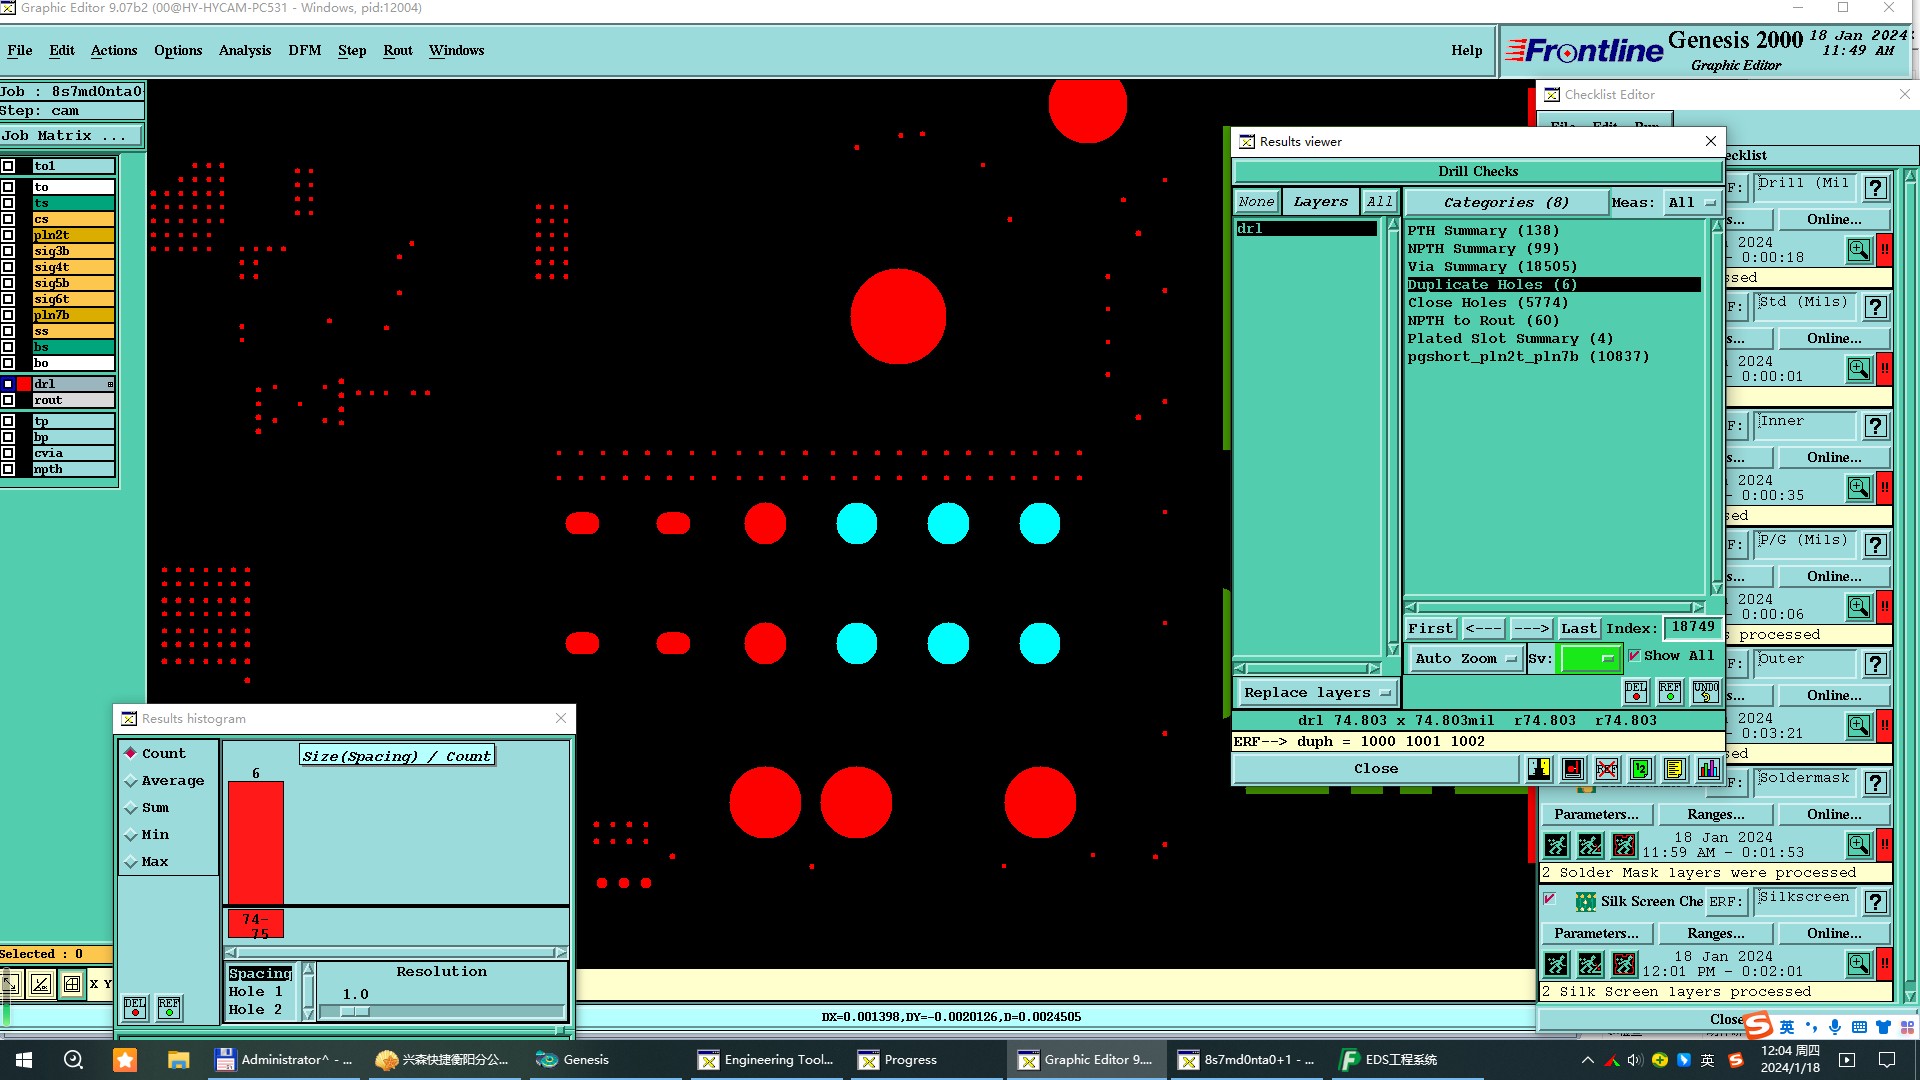This screenshot has height=1080, width=1920.
Task: Open the Auto Zoom dropdown
Action: [1464, 659]
